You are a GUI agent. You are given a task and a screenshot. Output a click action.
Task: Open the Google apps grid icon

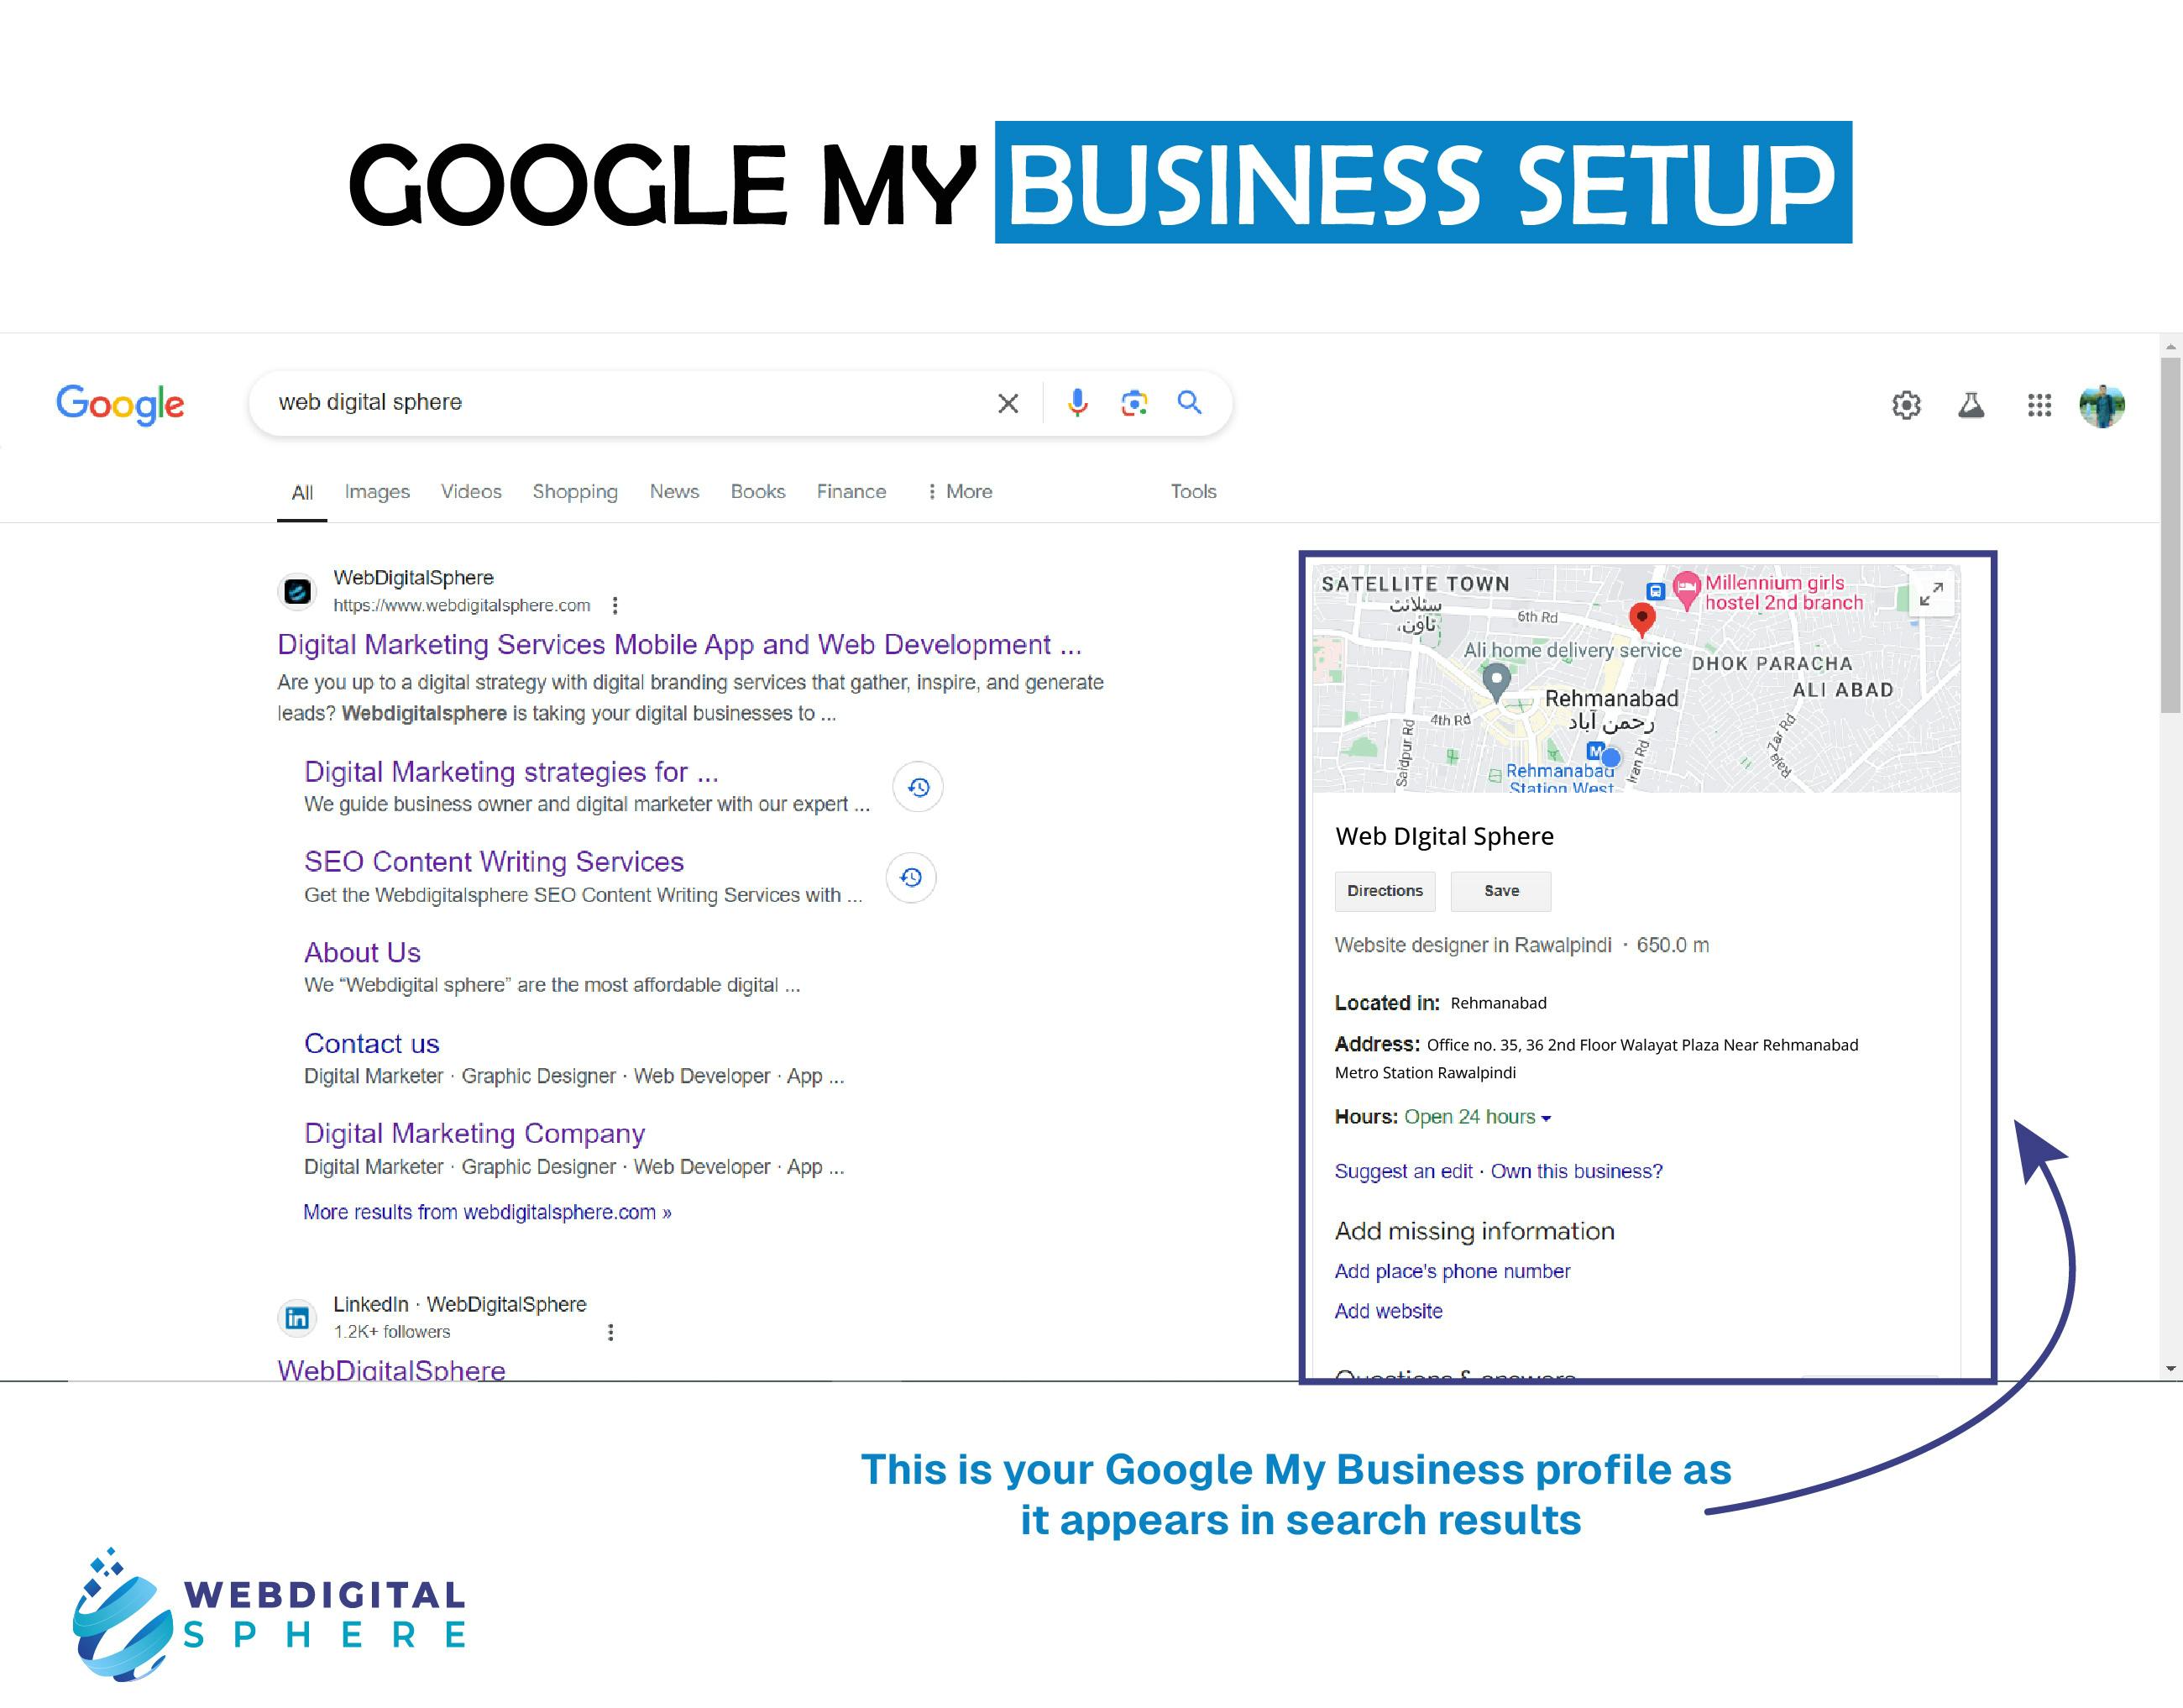[2039, 405]
